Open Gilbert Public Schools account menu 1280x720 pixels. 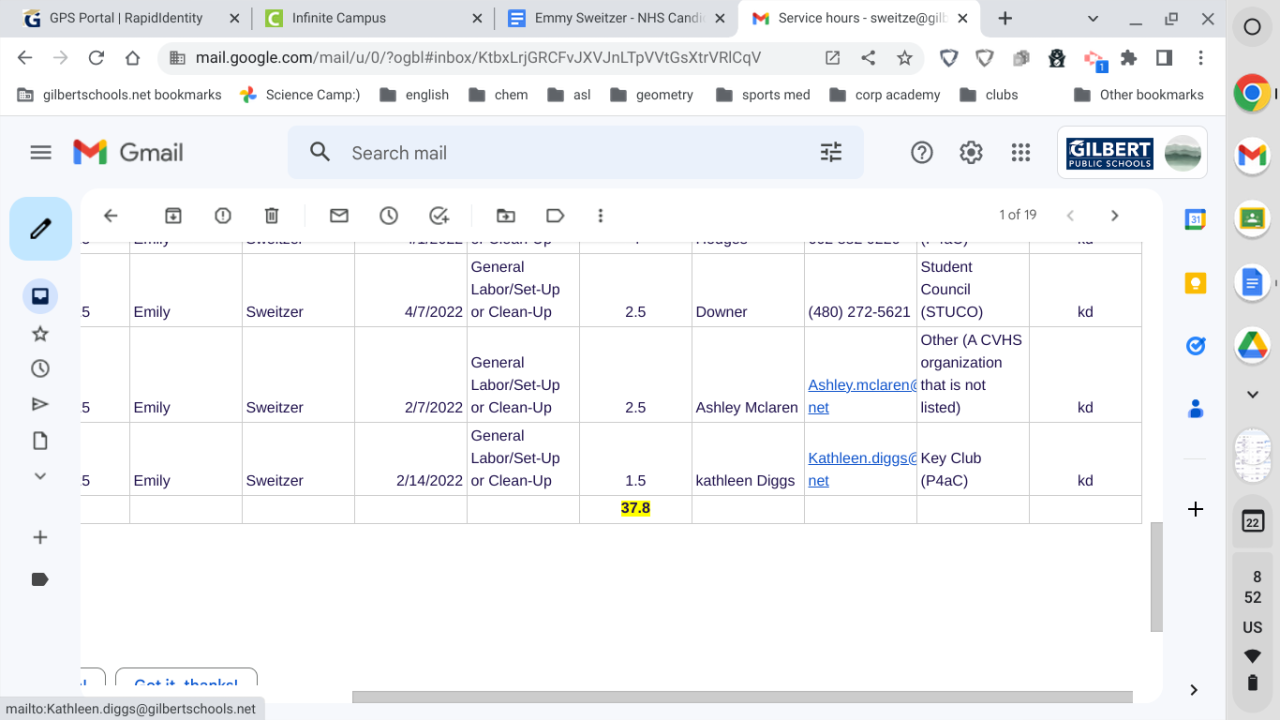coord(1132,153)
